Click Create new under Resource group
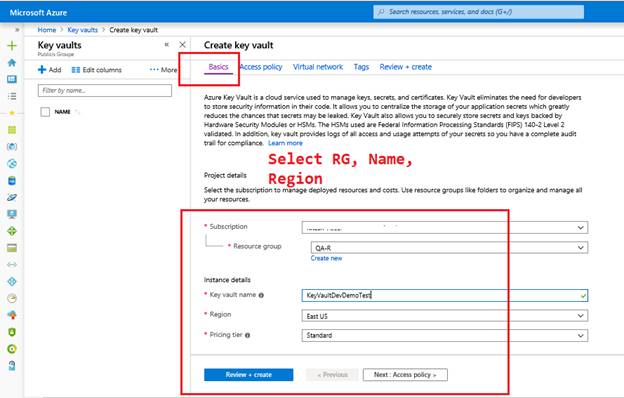624x398 pixels. [326, 258]
